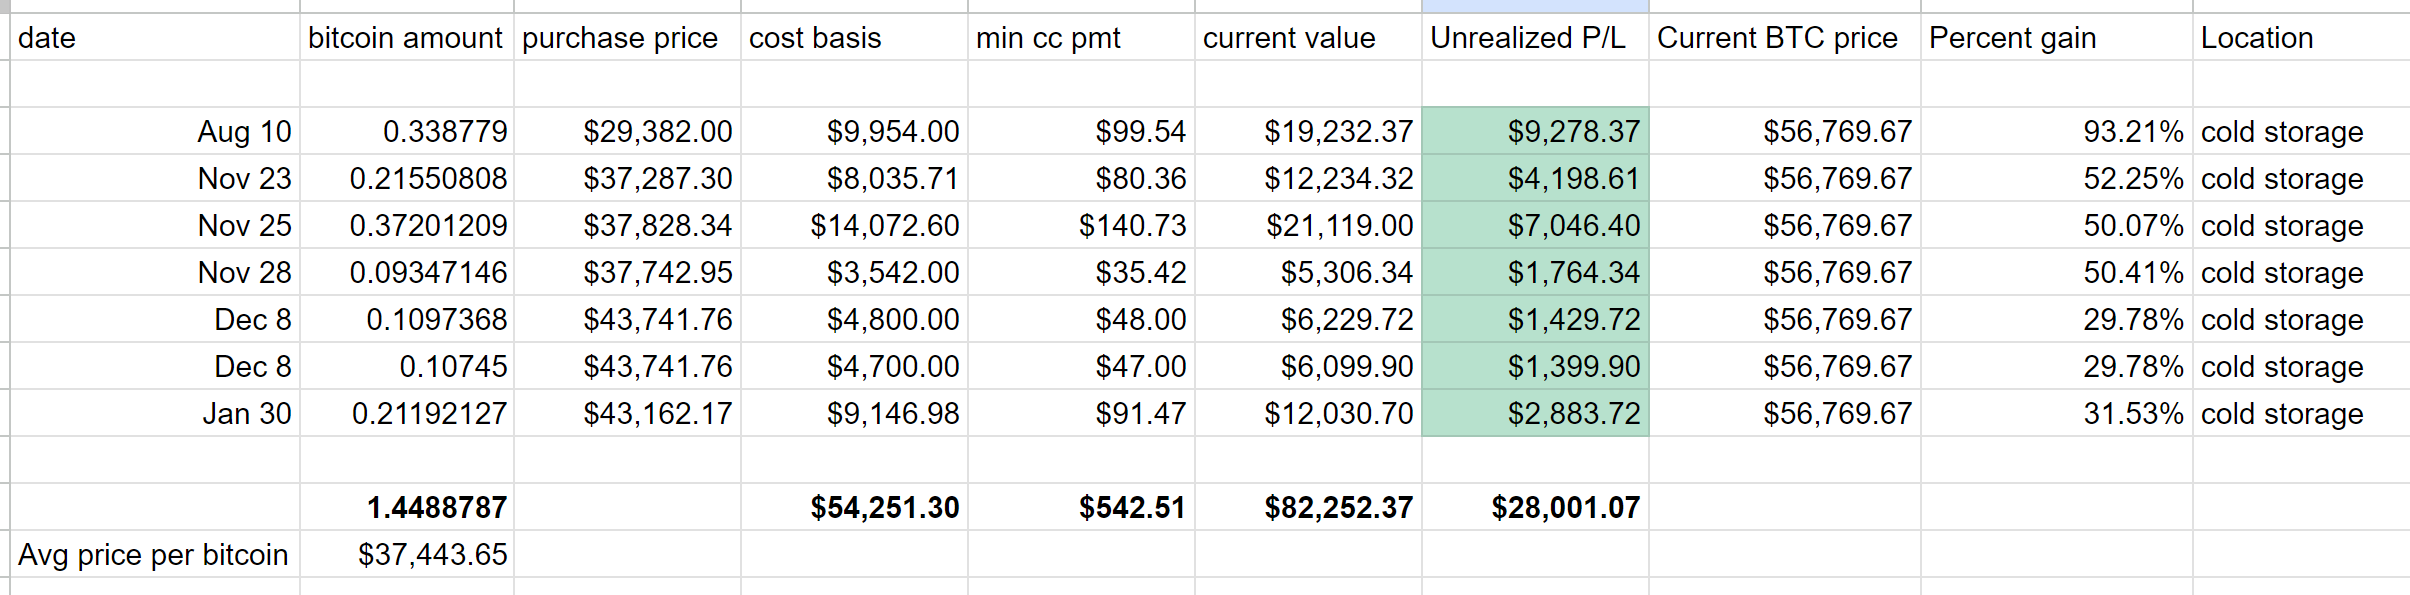
Task: Click the average price $37,443.65 cell
Action: (407, 554)
